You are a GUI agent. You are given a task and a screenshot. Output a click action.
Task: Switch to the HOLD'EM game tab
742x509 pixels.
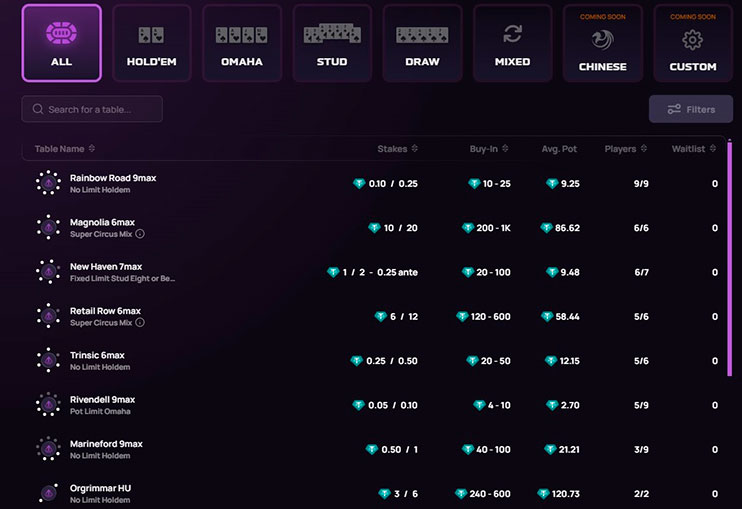[151, 43]
